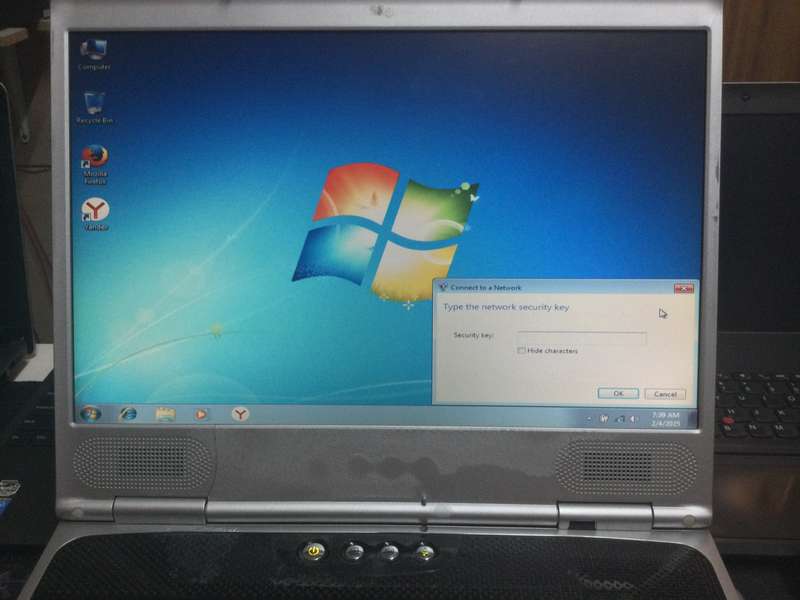The width and height of the screenshot is (800, 600).
Task: Open the taskbar clock showing 7:39 AM
Action: (x=665, y=419)
